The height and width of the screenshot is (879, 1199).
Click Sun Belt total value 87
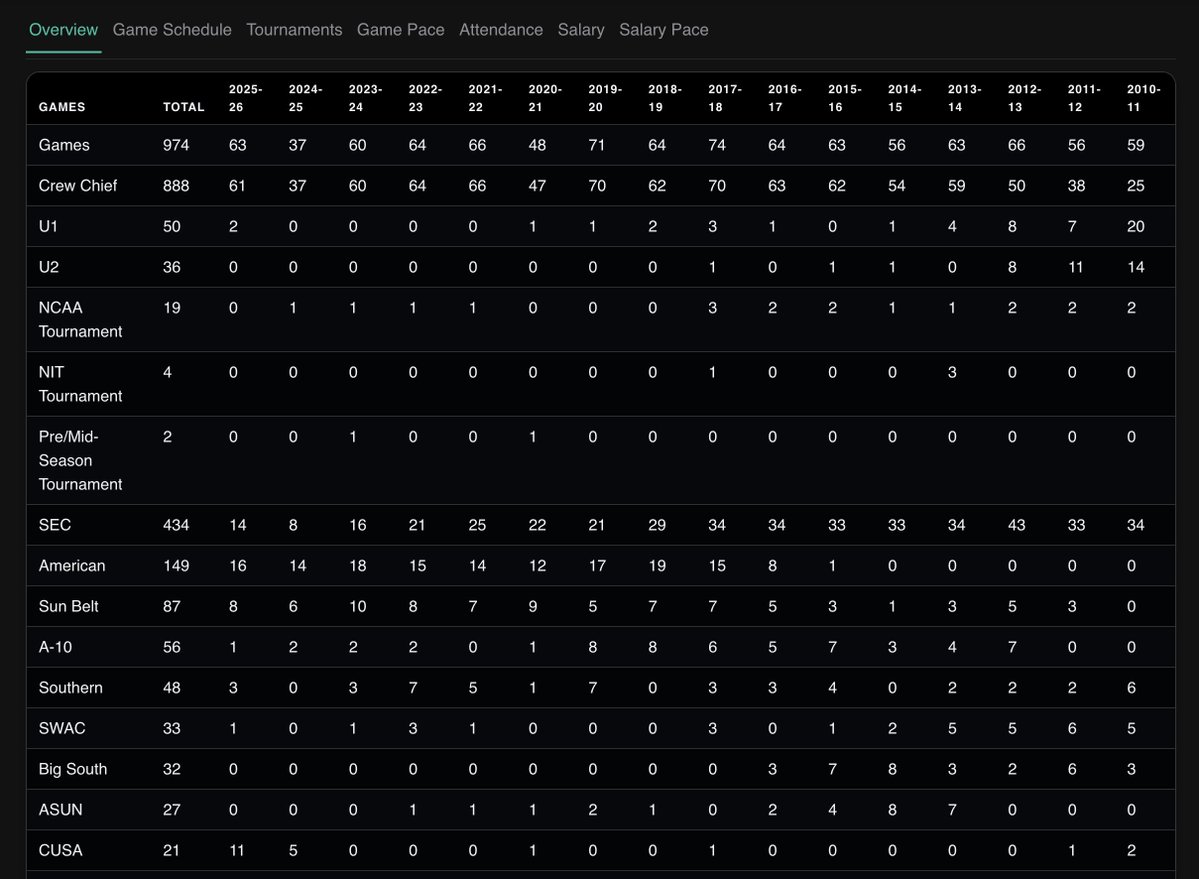coord(172,606)
